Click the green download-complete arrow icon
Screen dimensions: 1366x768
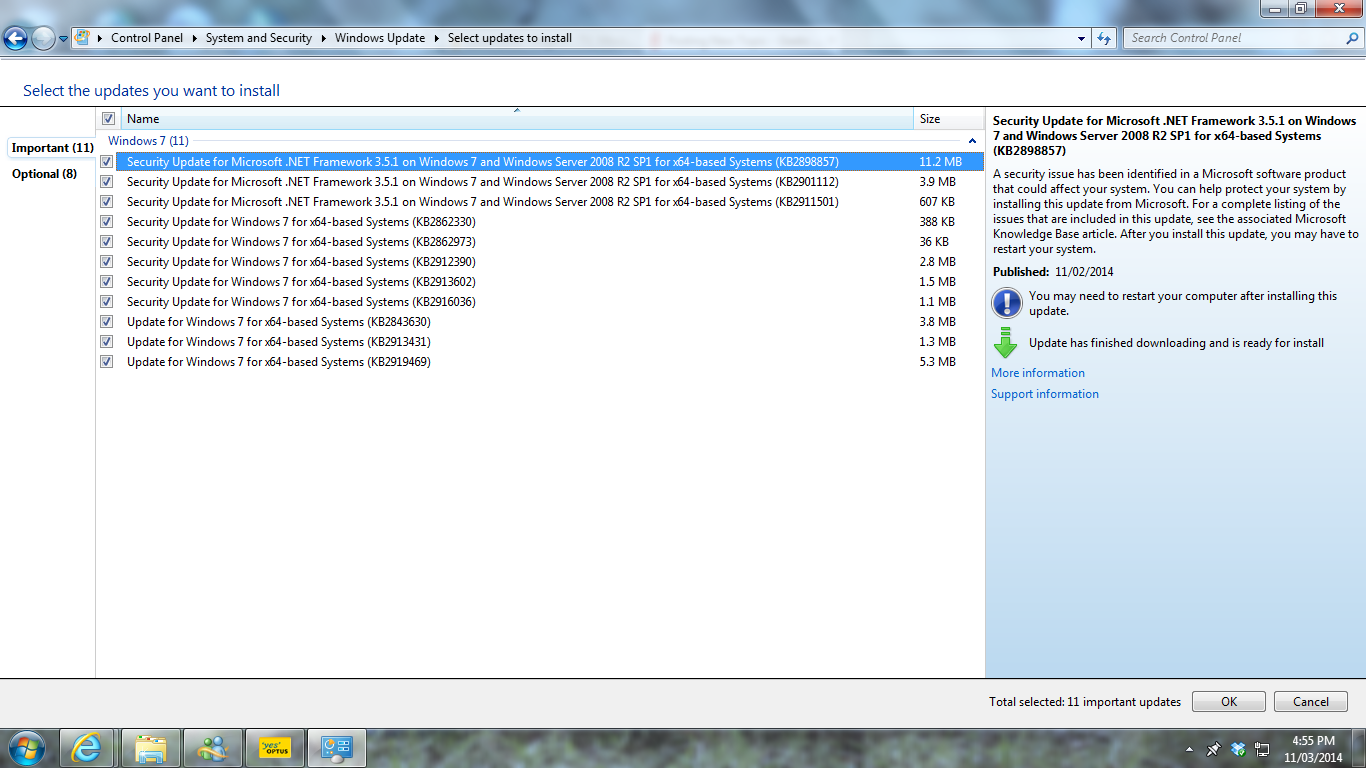(x=1005, y=343)
